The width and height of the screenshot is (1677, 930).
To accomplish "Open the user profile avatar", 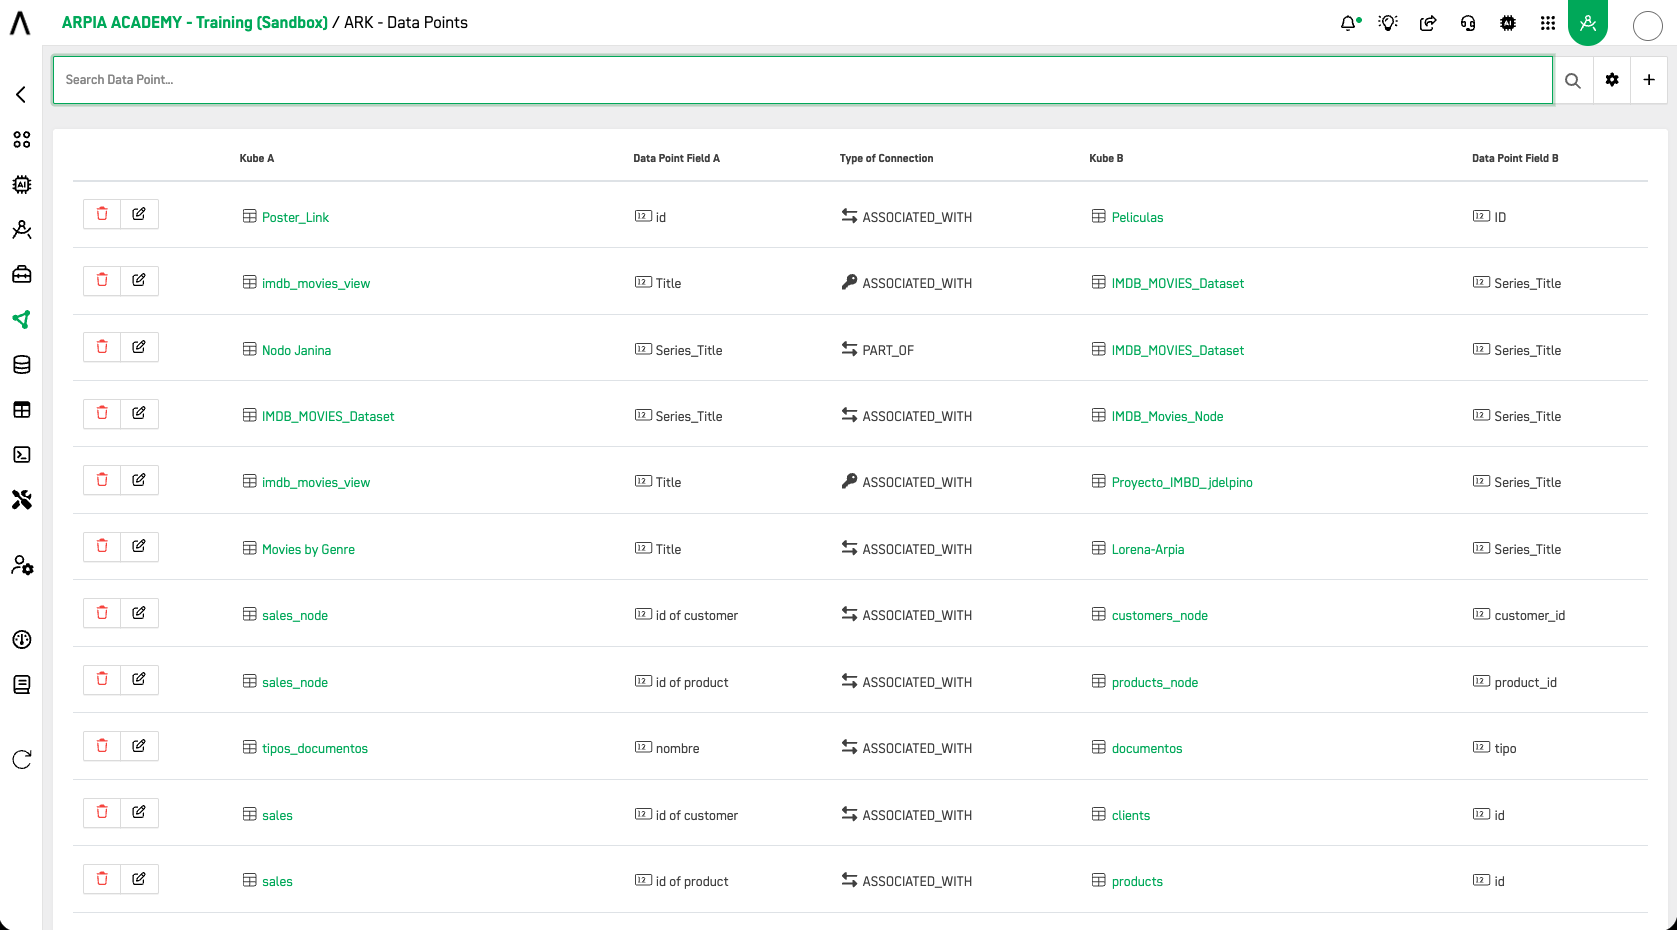I will pyautogui.click(x=1647, y=25).
